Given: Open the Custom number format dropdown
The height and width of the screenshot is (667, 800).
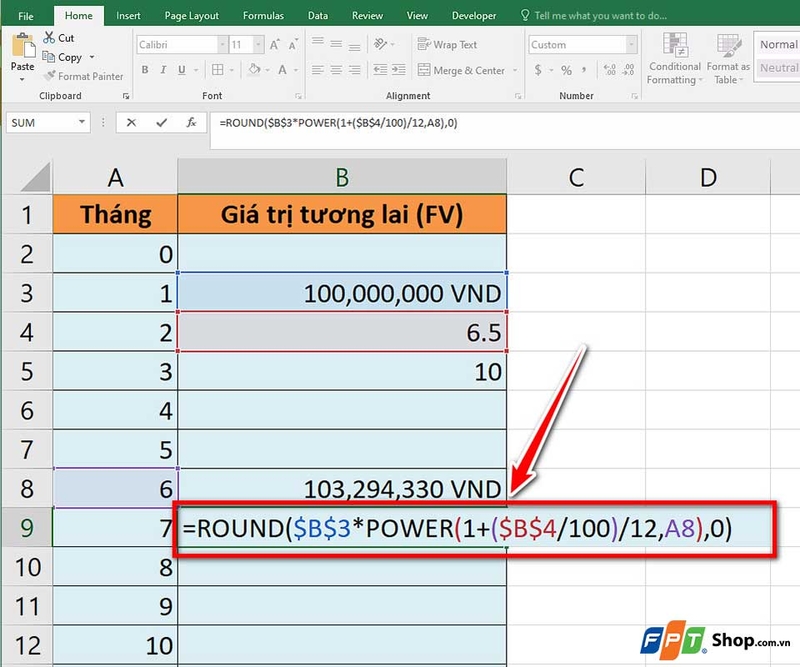Looking at the screenshot, I should click(630, 45).
